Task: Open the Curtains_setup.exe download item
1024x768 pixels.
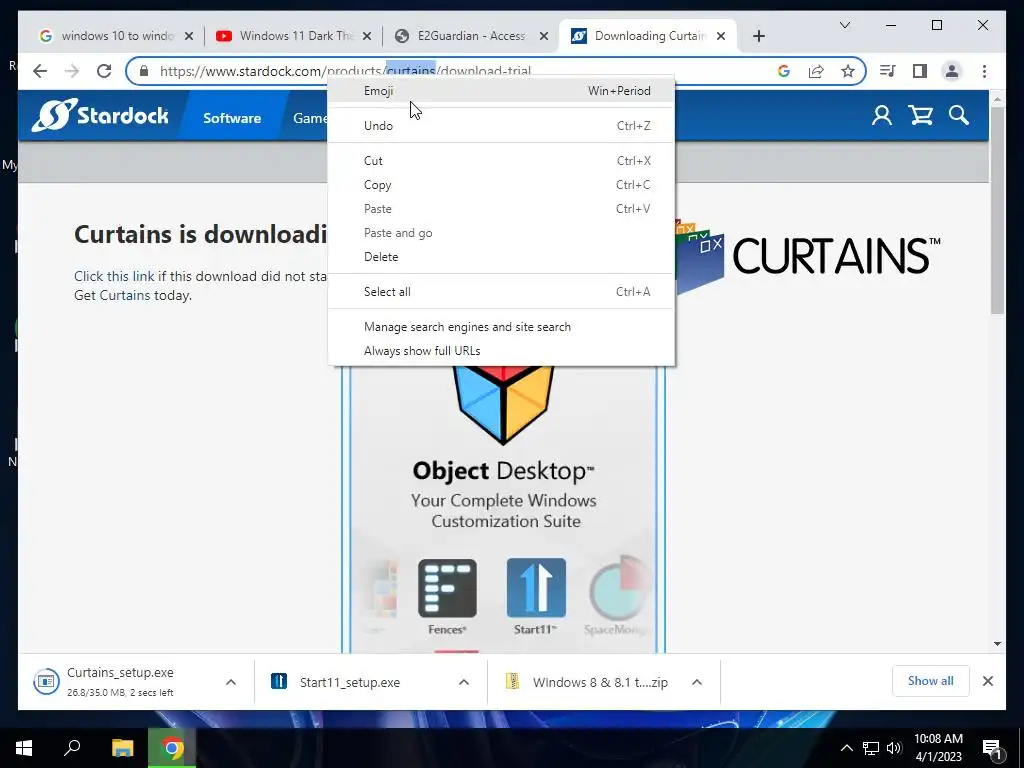Action: (x=121, y=682)
